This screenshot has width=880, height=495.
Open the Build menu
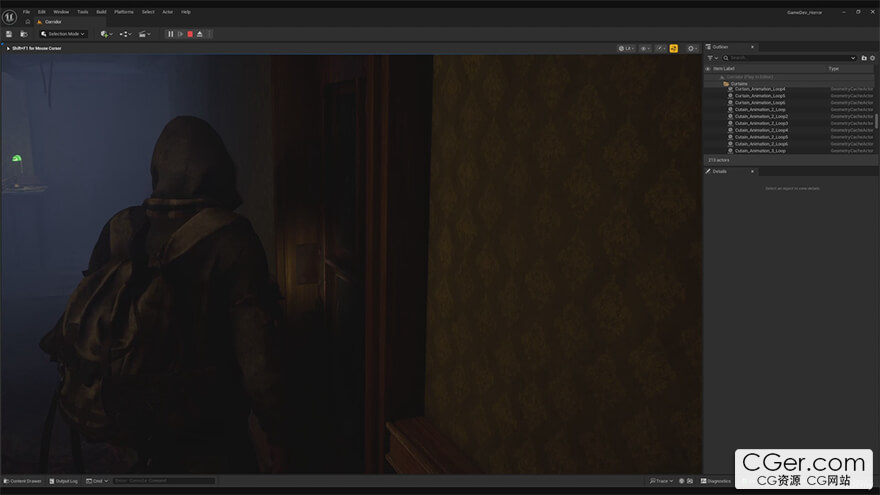tap(101, 12)
